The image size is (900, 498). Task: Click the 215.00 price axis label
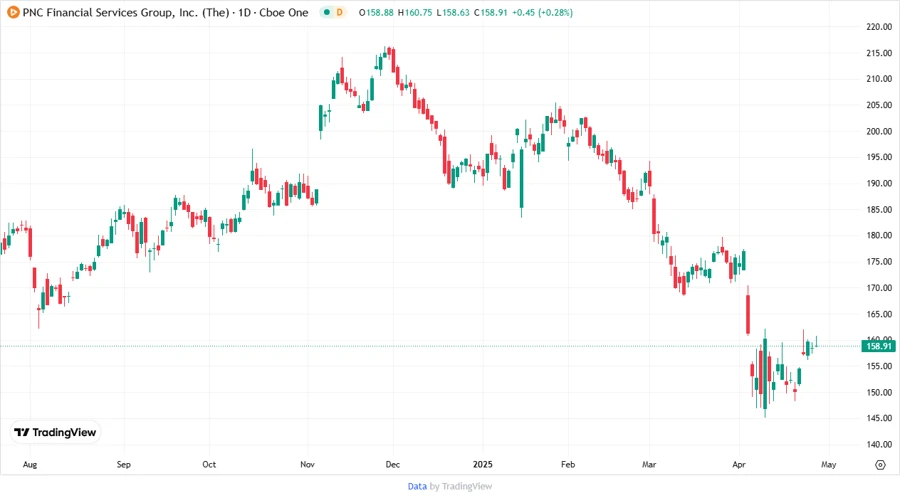pyautogui.click(x=879, y=53)
